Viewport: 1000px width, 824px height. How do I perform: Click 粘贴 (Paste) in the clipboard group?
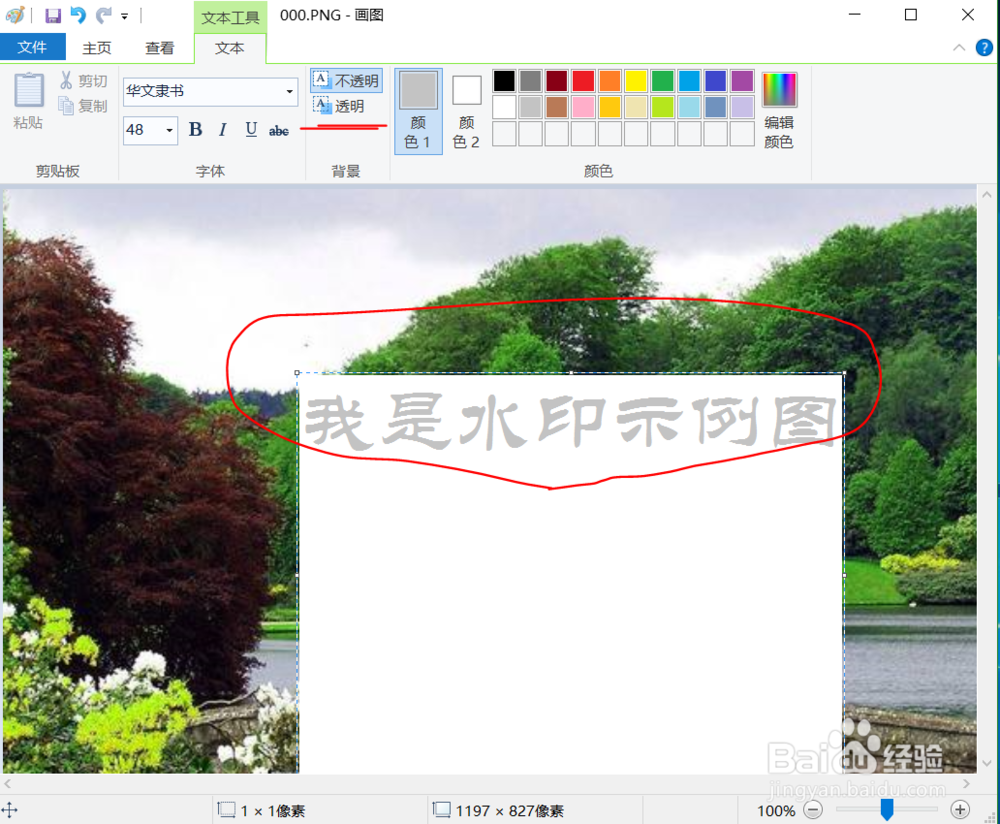click(x=28, y=100)
